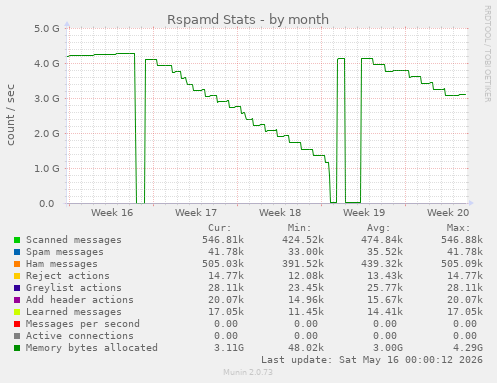
Task: Select the 'Ham messages' legend label
Action: tap(62, 264)
